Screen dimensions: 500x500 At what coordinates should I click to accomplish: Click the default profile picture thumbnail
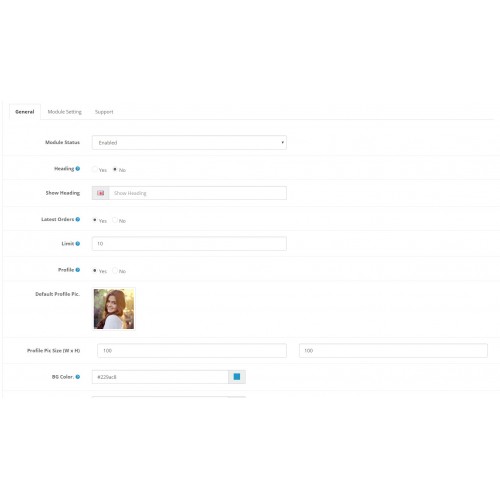pyautogui.click(x=114, y=309)
